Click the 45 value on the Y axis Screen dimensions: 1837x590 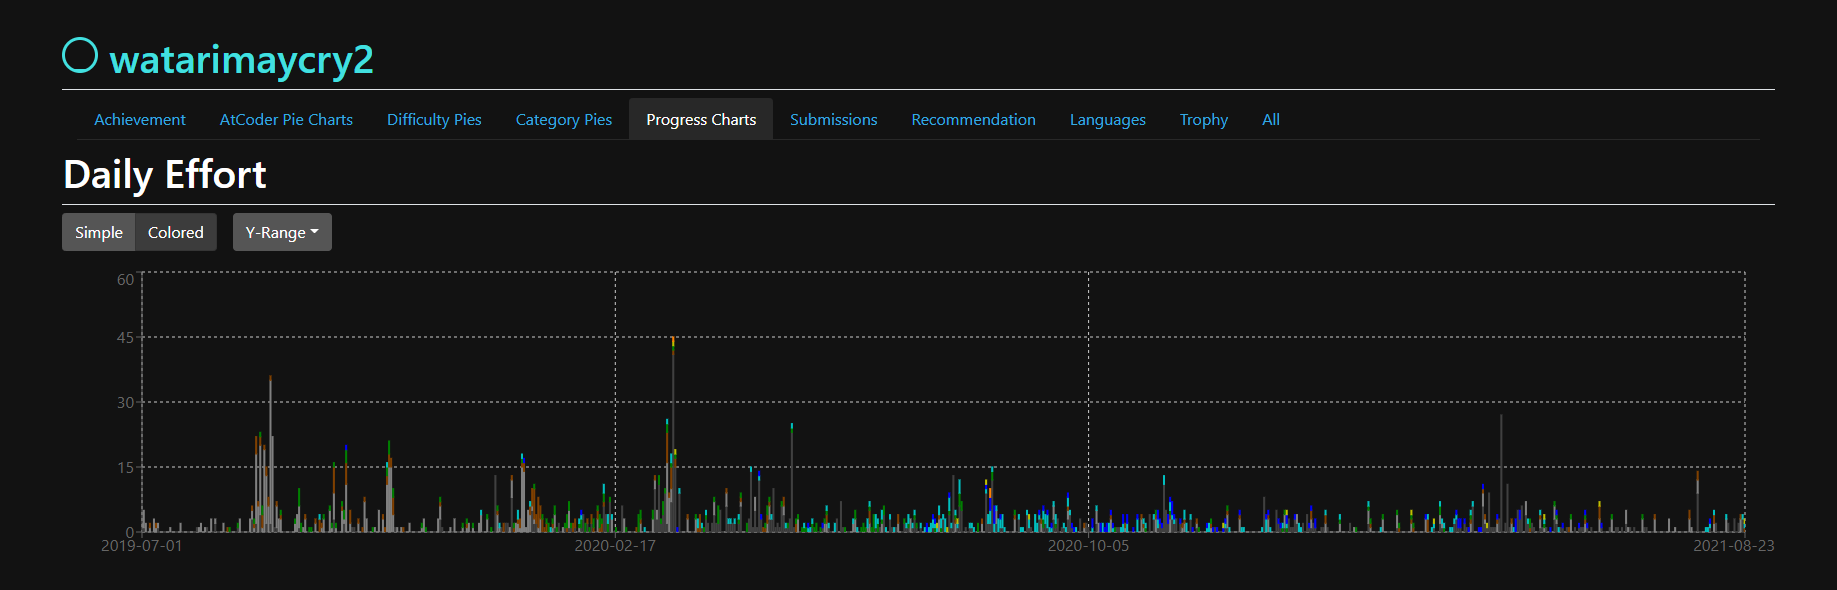pyautogui.click(x=125, y=338)
